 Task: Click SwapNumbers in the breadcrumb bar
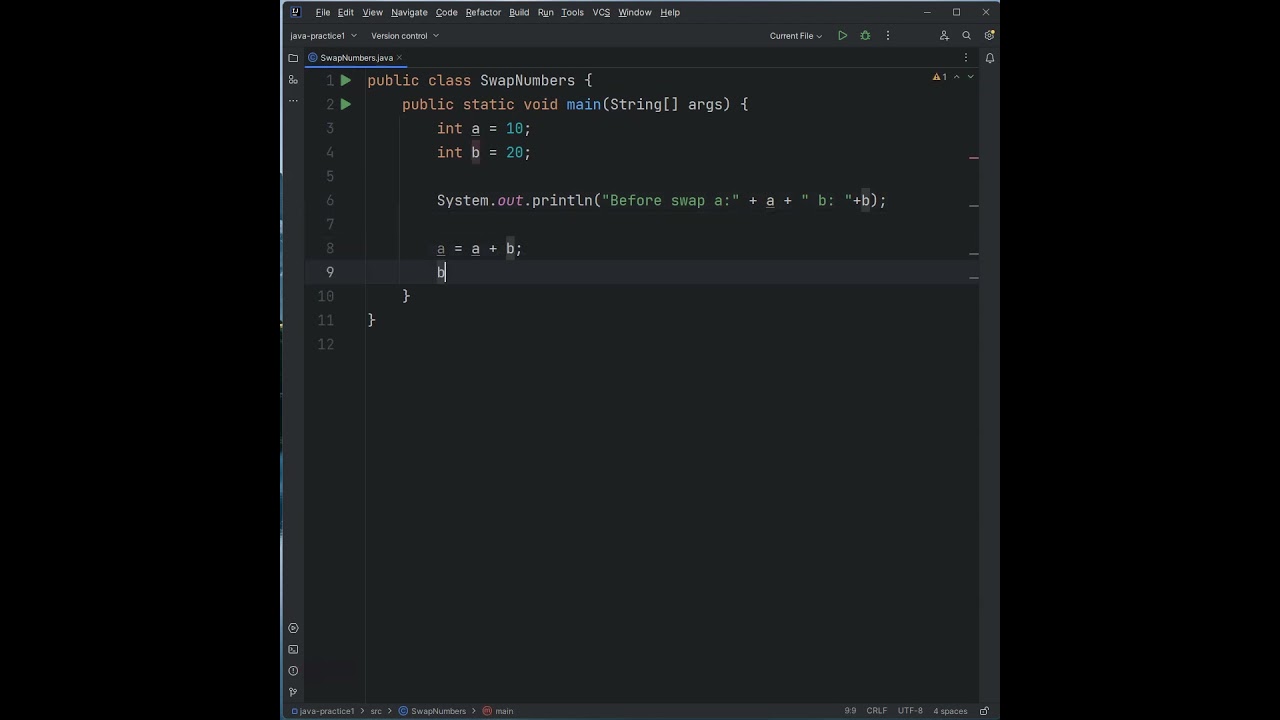coord(432,711)
